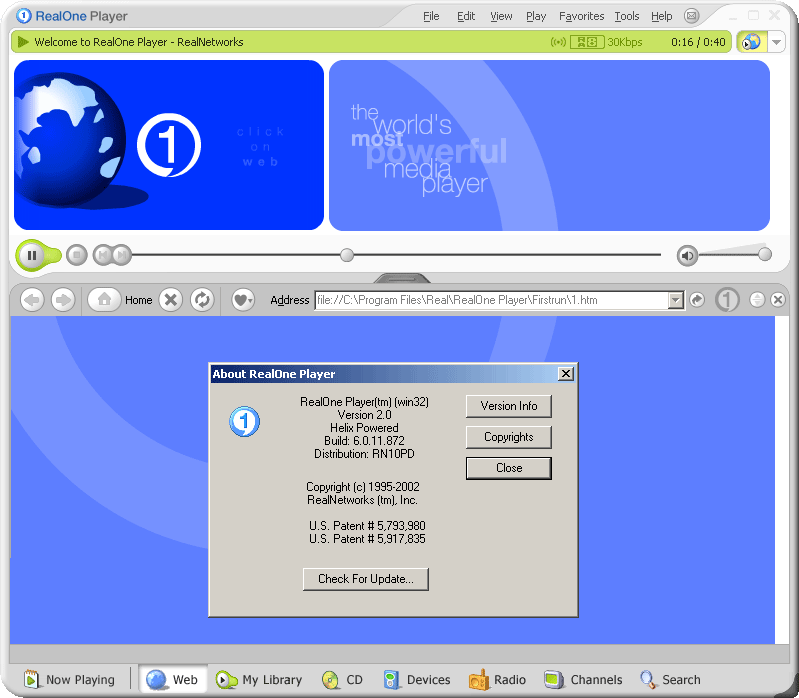This screenshot has width=799, height=698.
Task: Skip to next clip button
Action: (x=122, y=255)
